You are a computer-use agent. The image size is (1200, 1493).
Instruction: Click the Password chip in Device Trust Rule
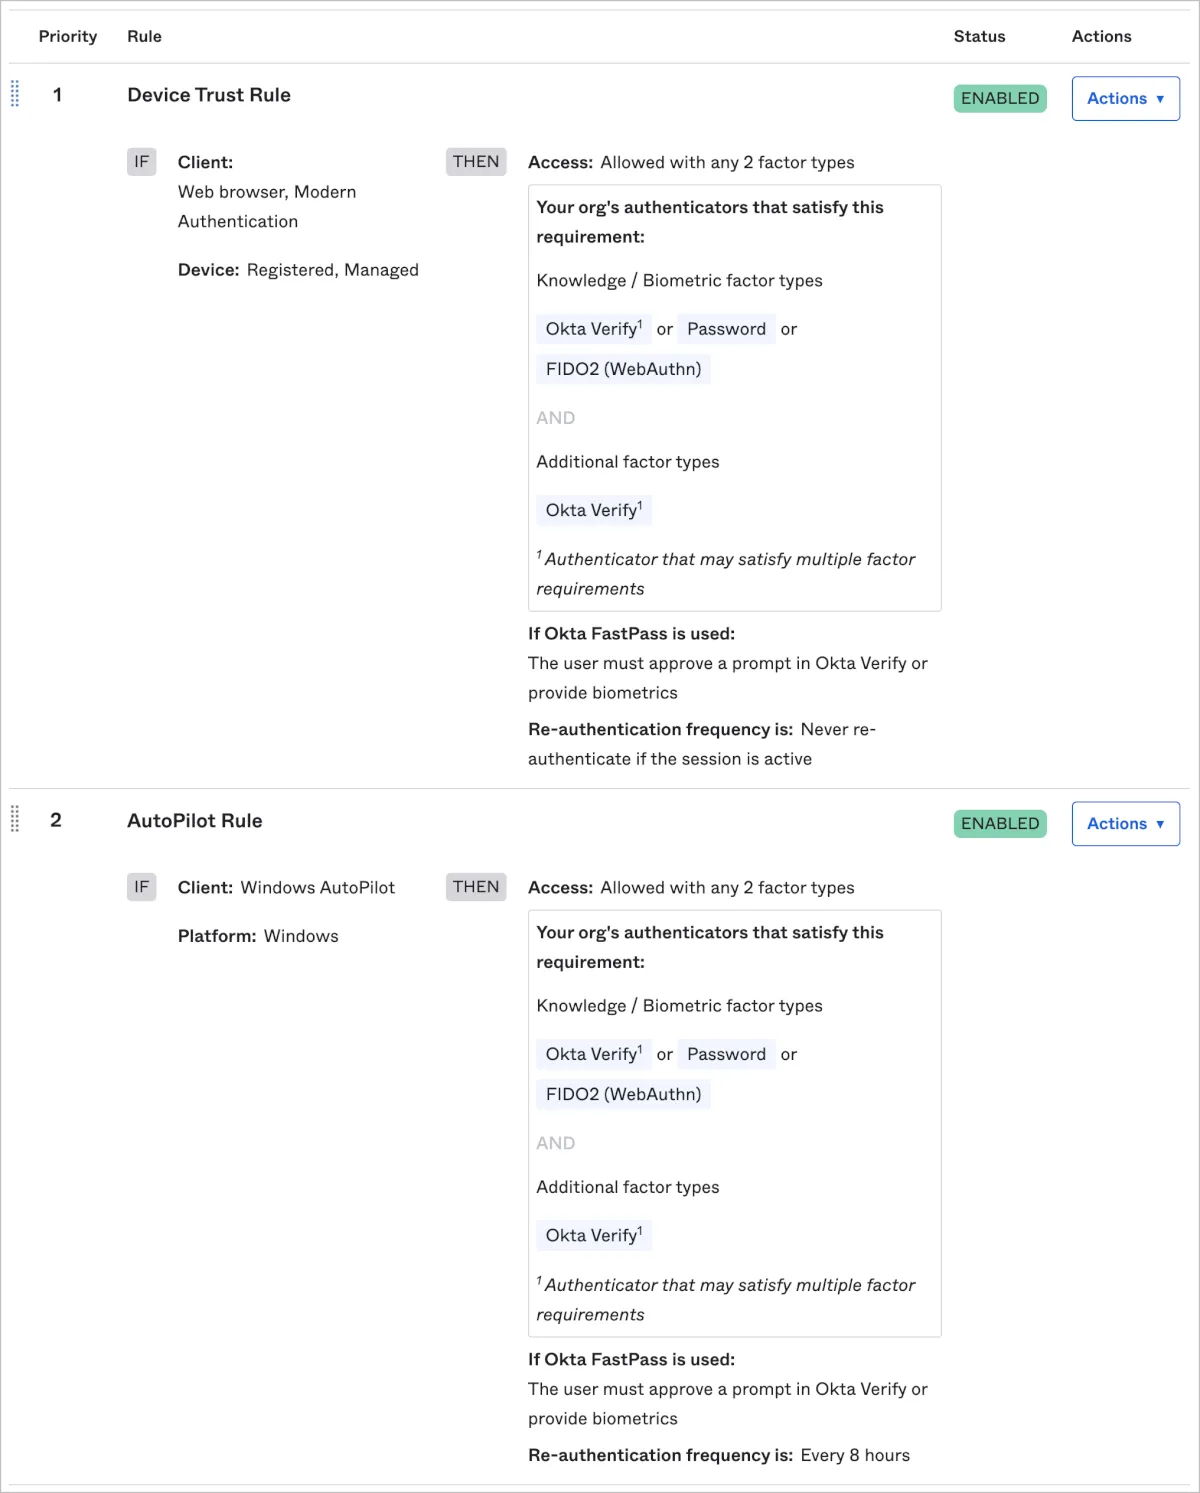[x=726, y=329]
